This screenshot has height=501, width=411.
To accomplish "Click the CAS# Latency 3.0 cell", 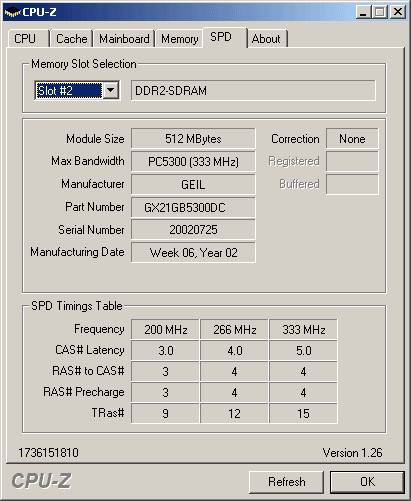I will 165,351.
